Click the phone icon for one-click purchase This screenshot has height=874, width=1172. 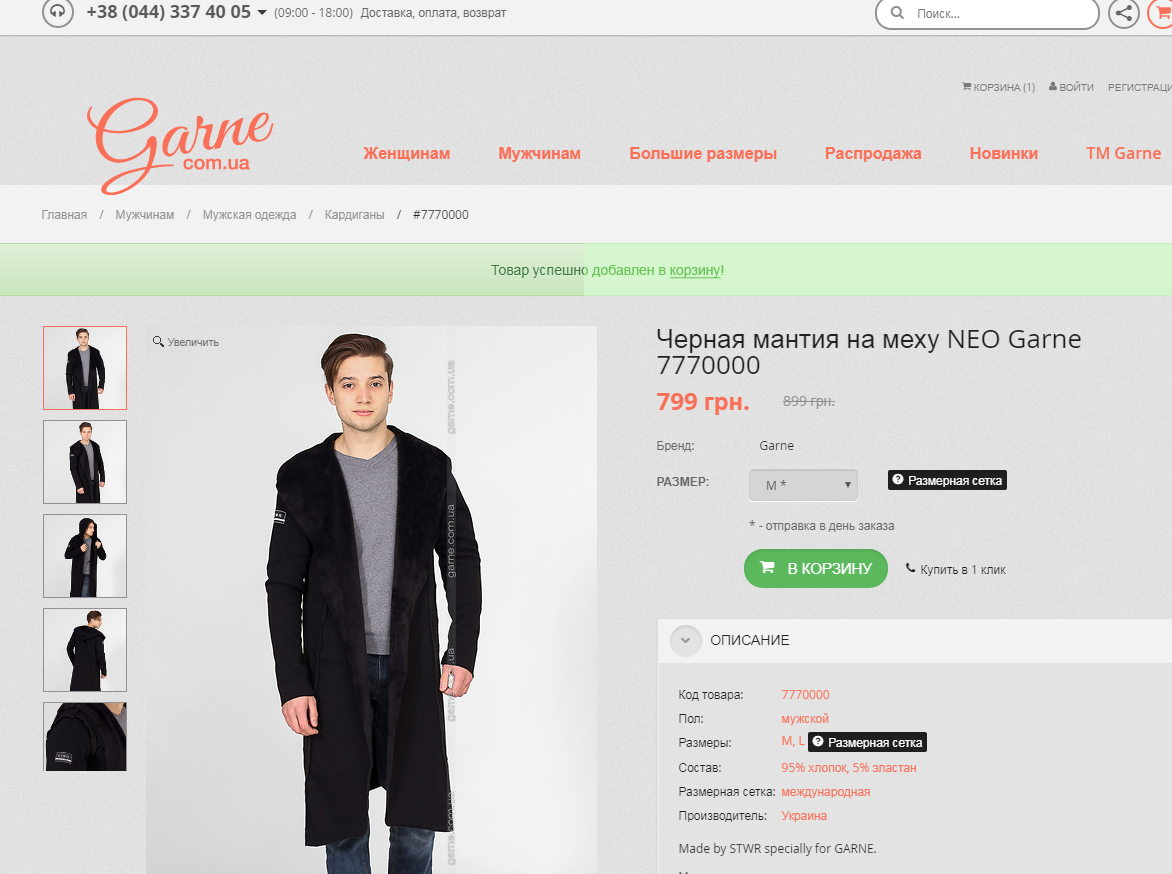[910, 569]
